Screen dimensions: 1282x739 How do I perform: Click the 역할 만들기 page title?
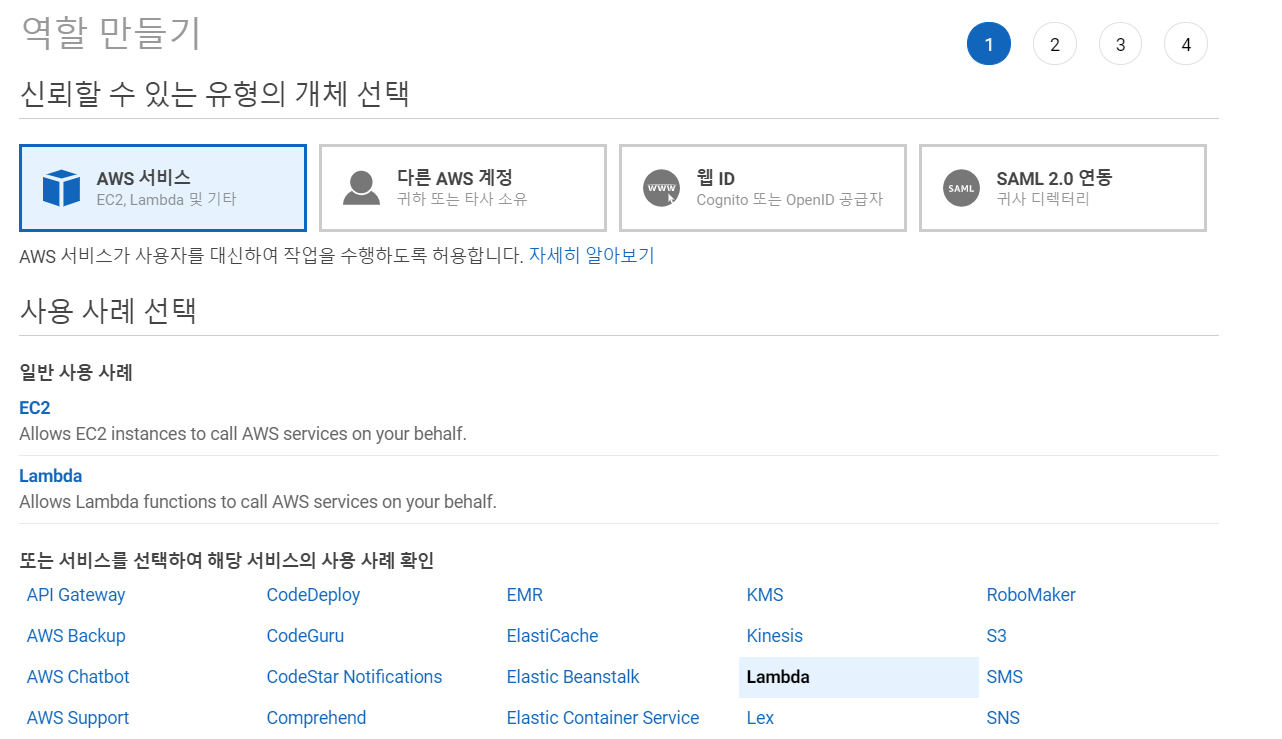[111, 33]
